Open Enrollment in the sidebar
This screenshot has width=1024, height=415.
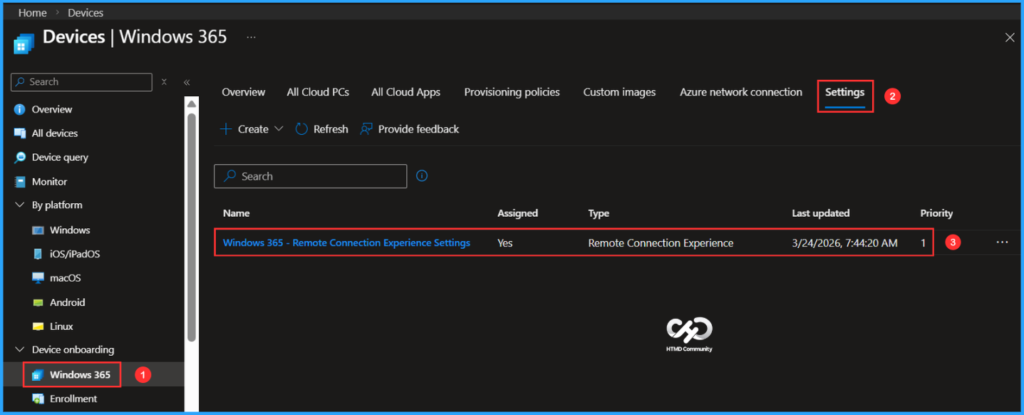73,399
